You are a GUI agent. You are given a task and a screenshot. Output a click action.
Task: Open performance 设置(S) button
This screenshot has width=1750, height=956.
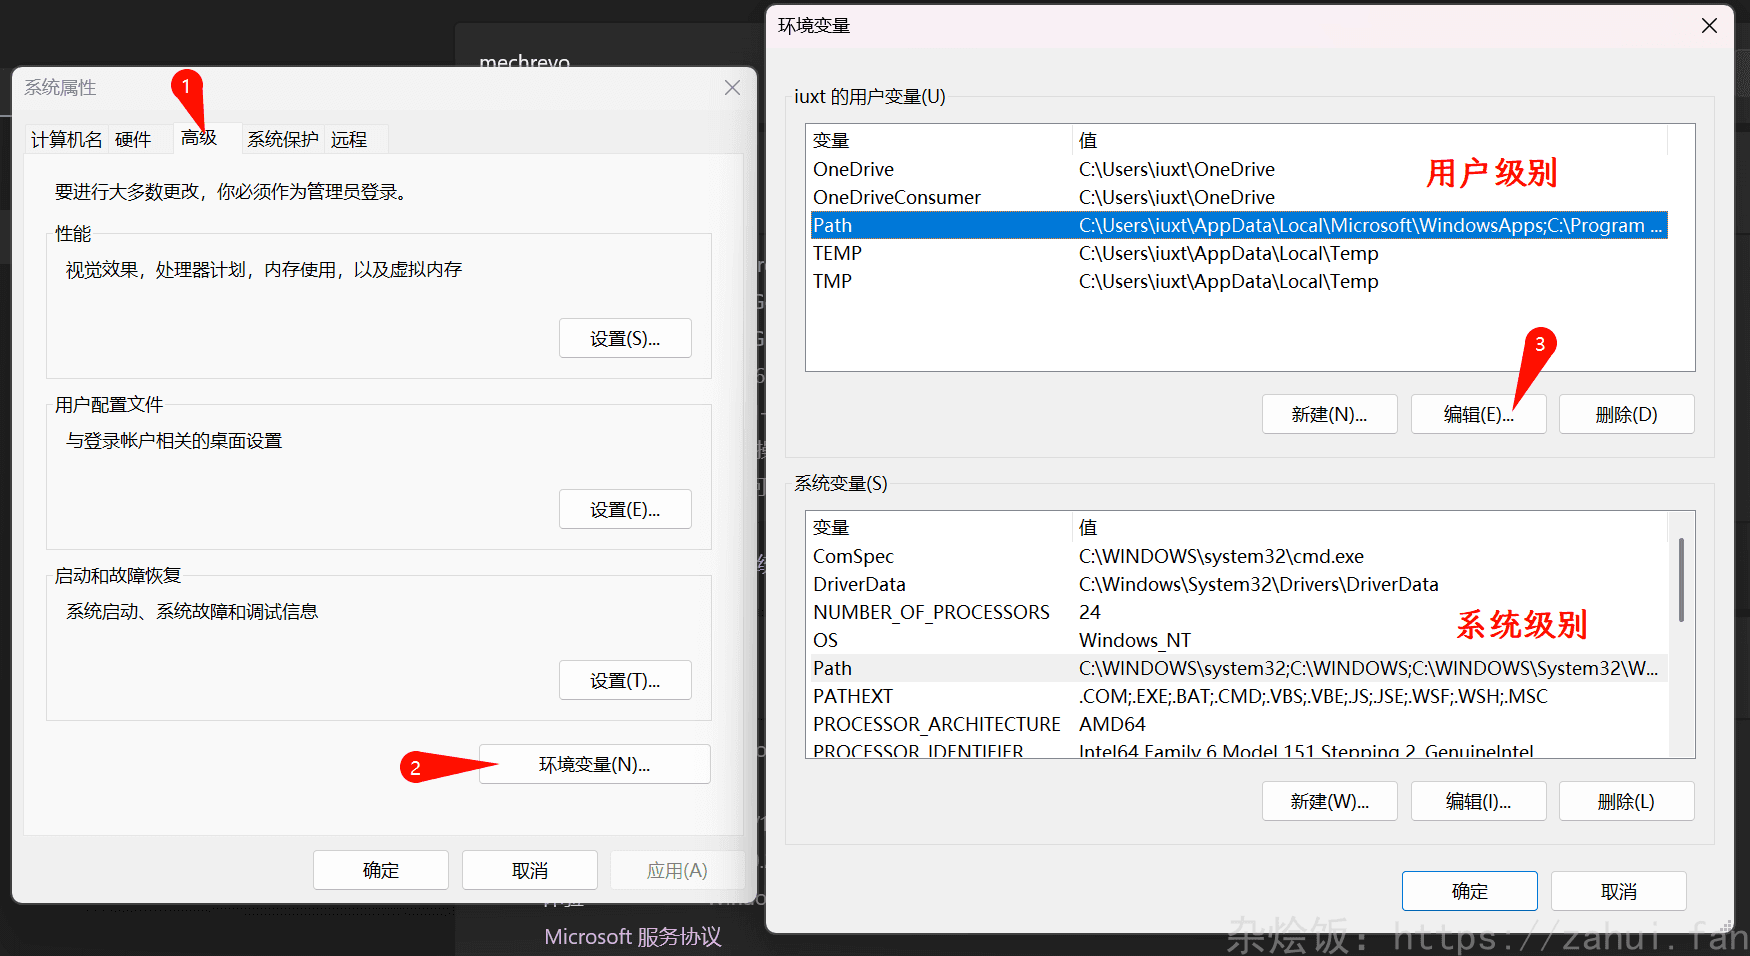tap(625, 339)
